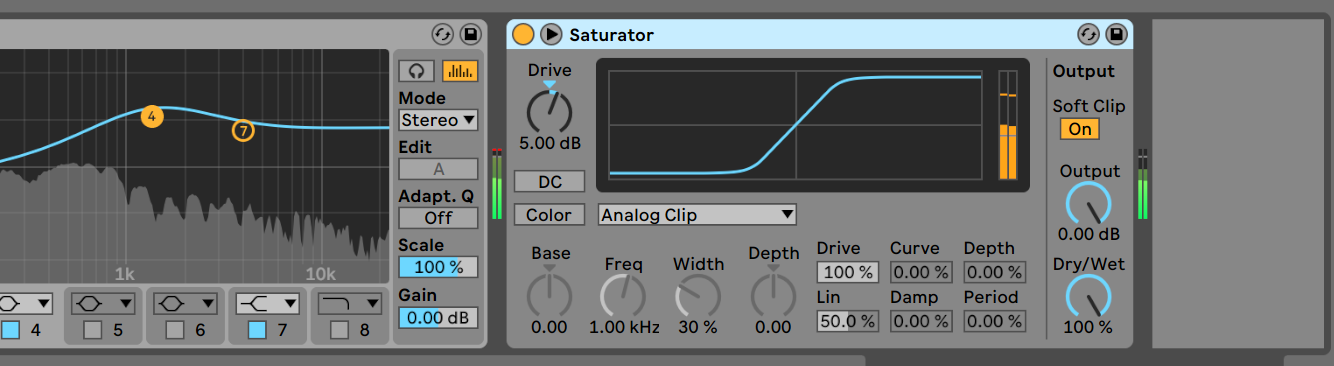Enable EQ audition headphone mode
This screenshot has width=1334, height=366.
[x=416, y=71]
